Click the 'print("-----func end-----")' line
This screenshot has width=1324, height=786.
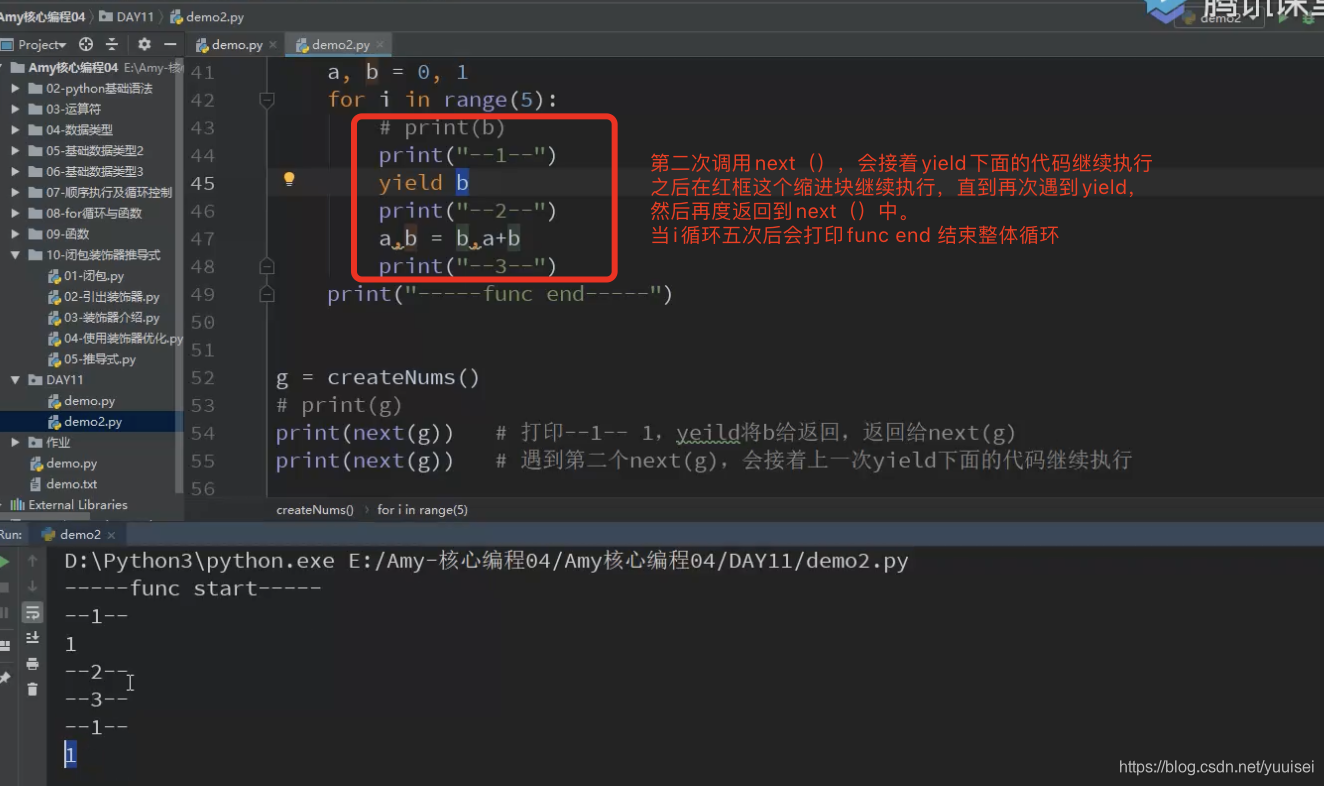point(500,294)
